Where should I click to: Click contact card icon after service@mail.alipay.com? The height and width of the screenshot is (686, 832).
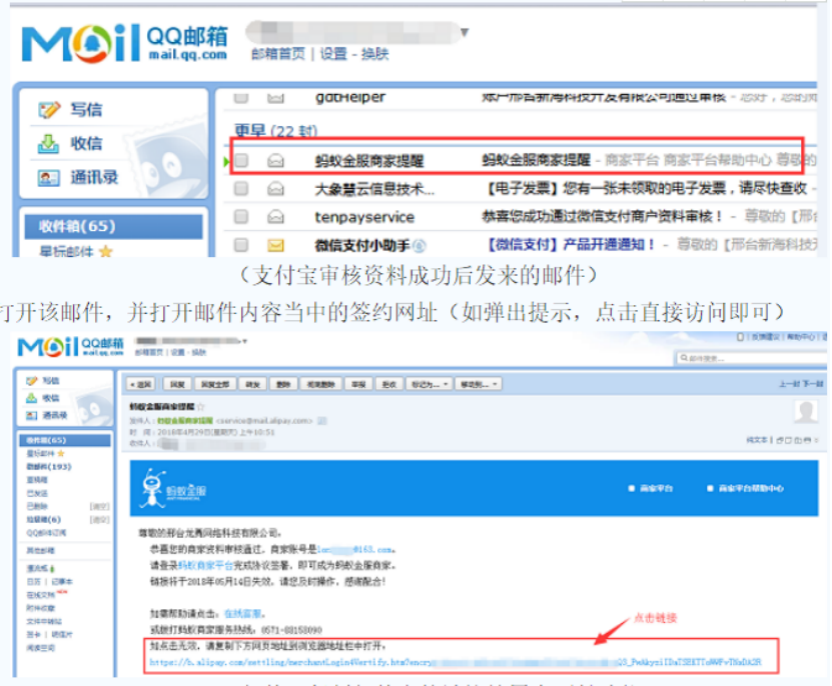coord(322,421)
